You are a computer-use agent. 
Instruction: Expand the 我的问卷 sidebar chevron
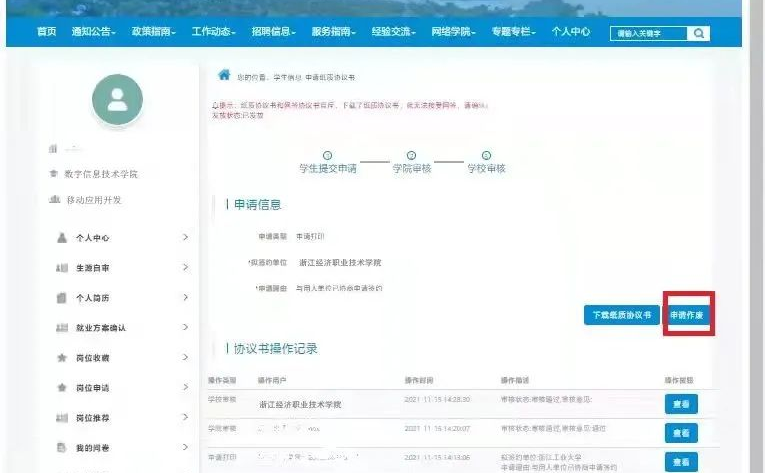(x=185, y=447)
